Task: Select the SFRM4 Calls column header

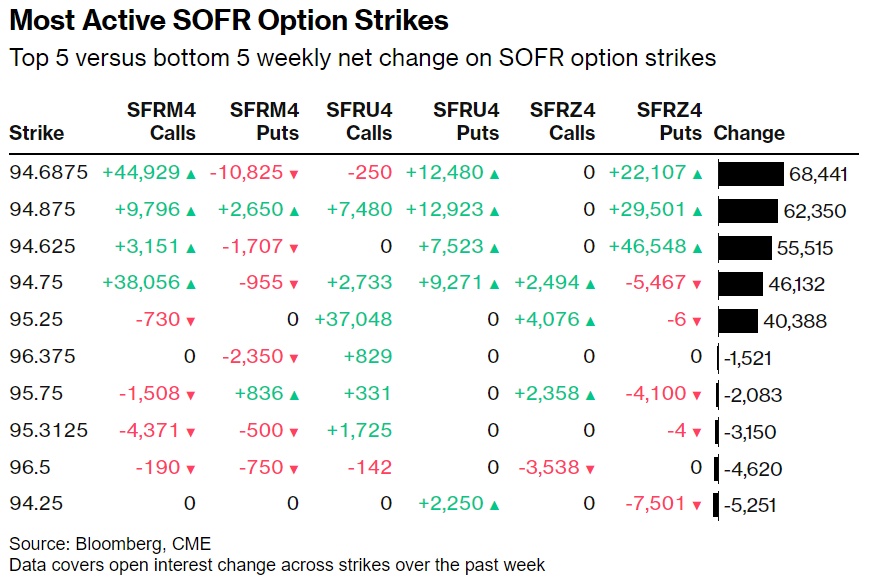Action: [x=160, y=121]
